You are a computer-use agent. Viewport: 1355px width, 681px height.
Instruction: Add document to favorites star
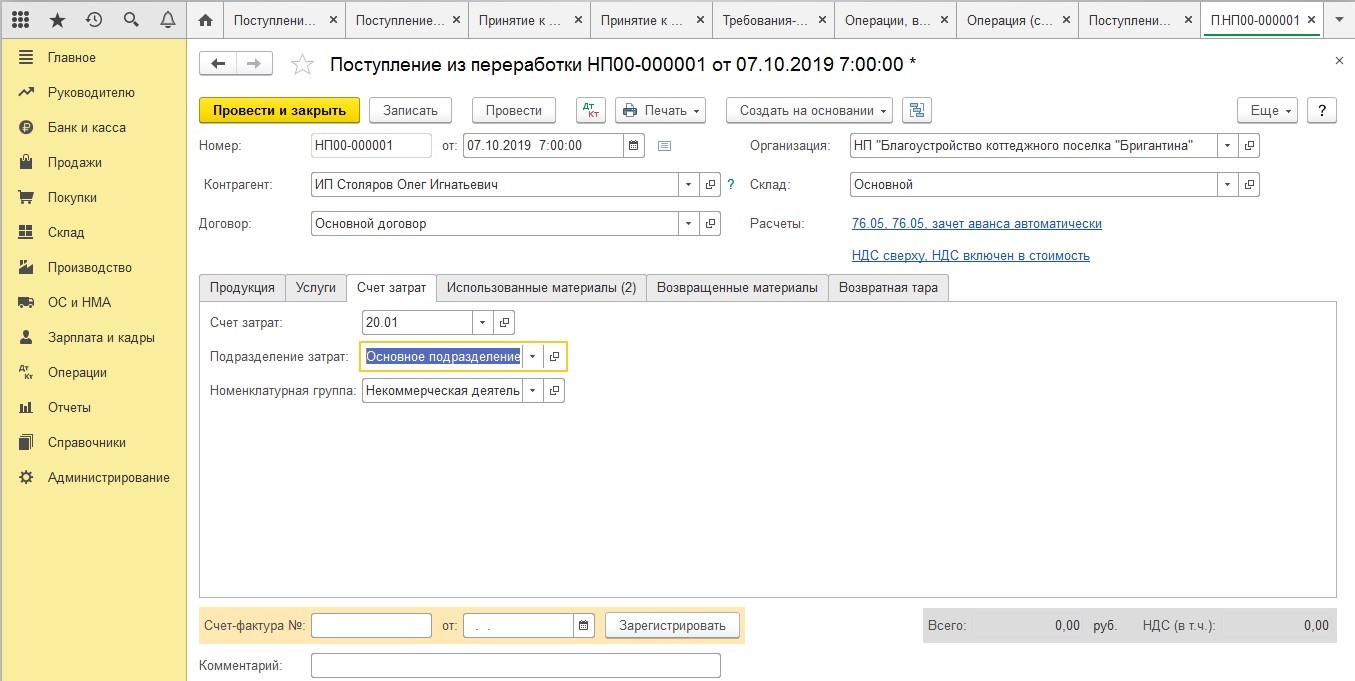pos(301,65)
